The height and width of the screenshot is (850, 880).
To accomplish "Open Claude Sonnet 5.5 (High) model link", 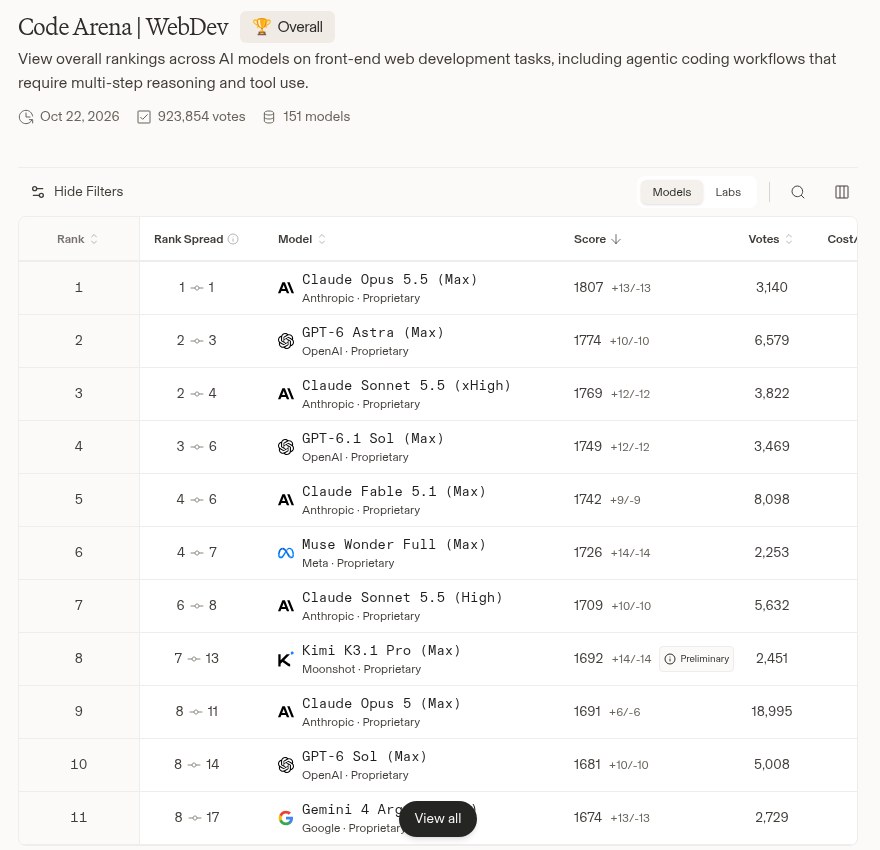I will point(402,598).
